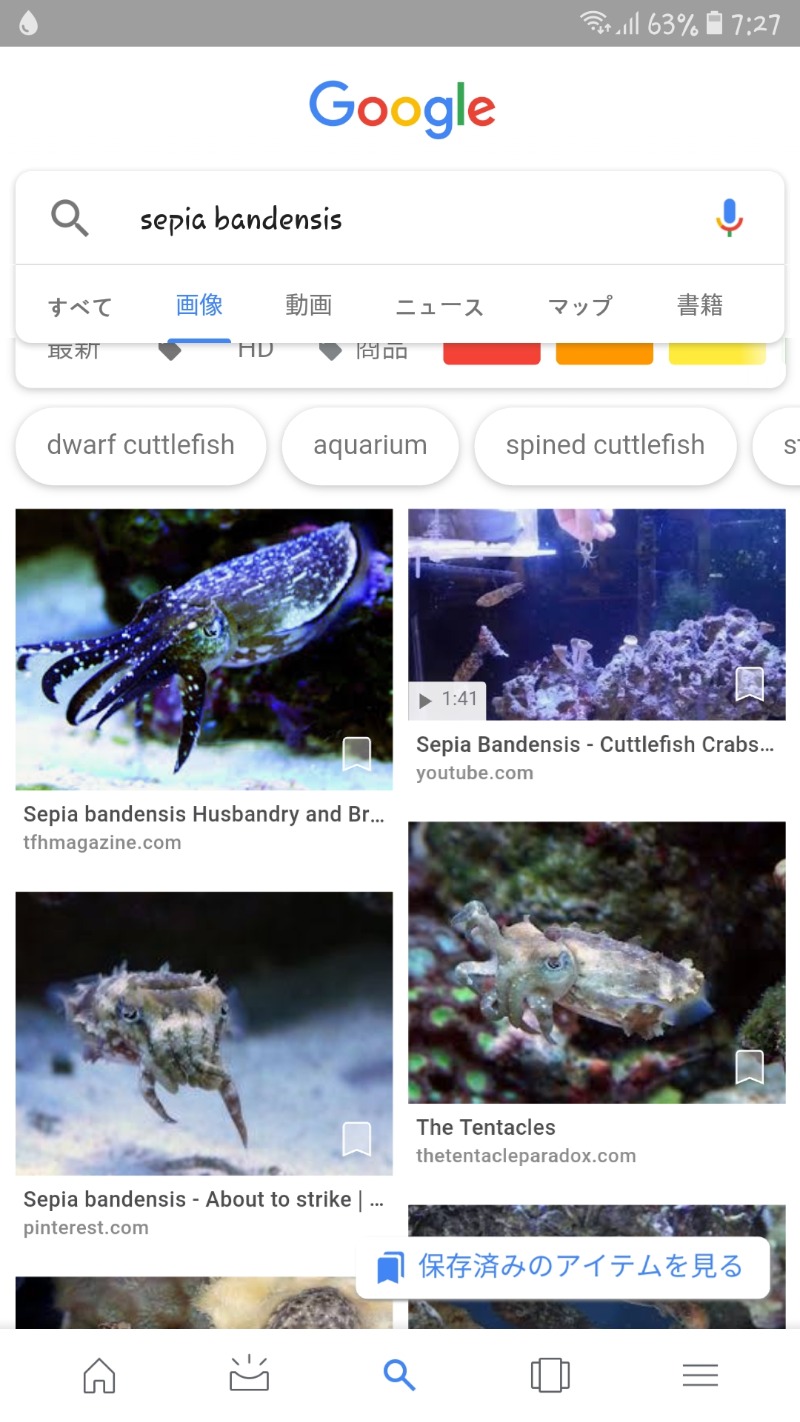
Task: Choose the red color filter swatch
Action: pos(491,352)
